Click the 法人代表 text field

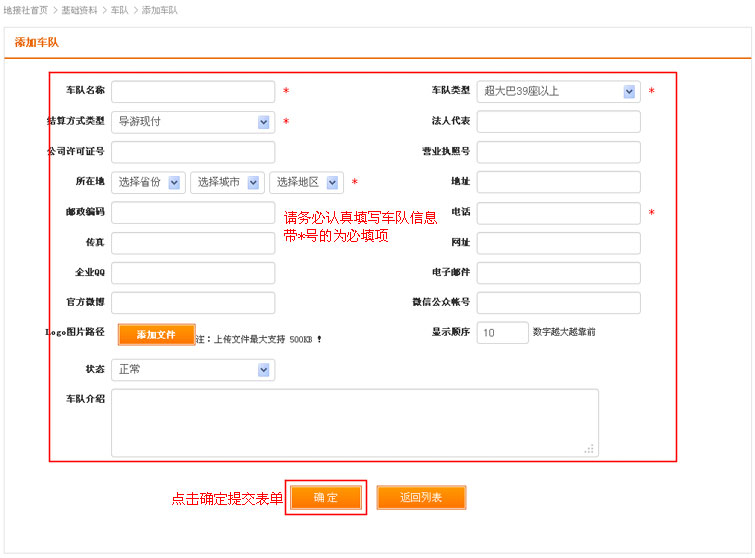(x=558, y=122)
